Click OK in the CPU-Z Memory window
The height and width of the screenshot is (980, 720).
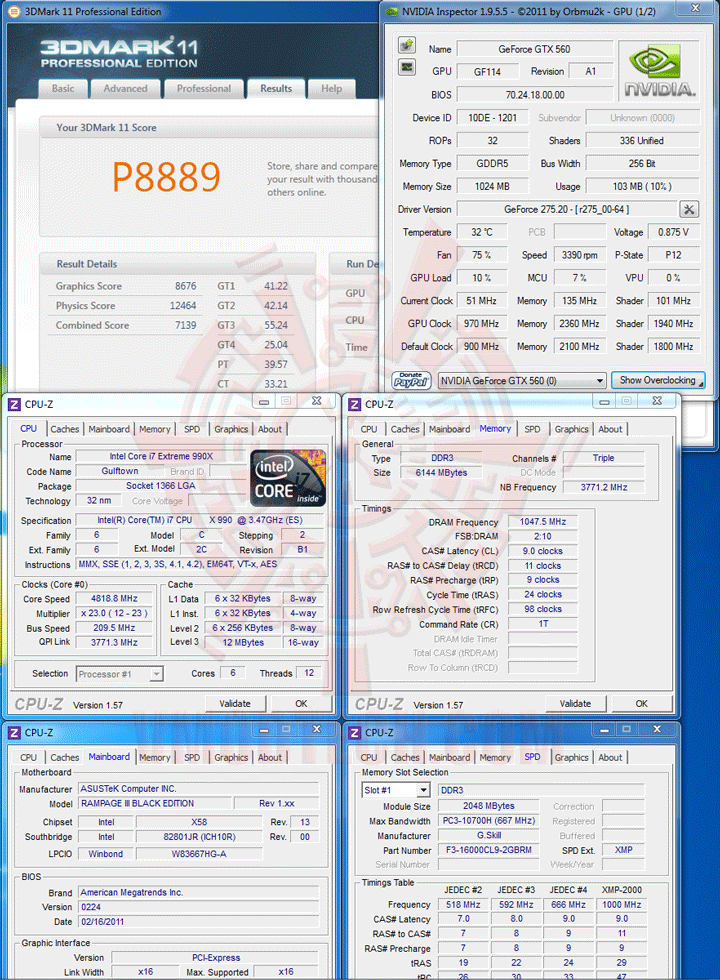pyautogui.click(x=641, y=704)
